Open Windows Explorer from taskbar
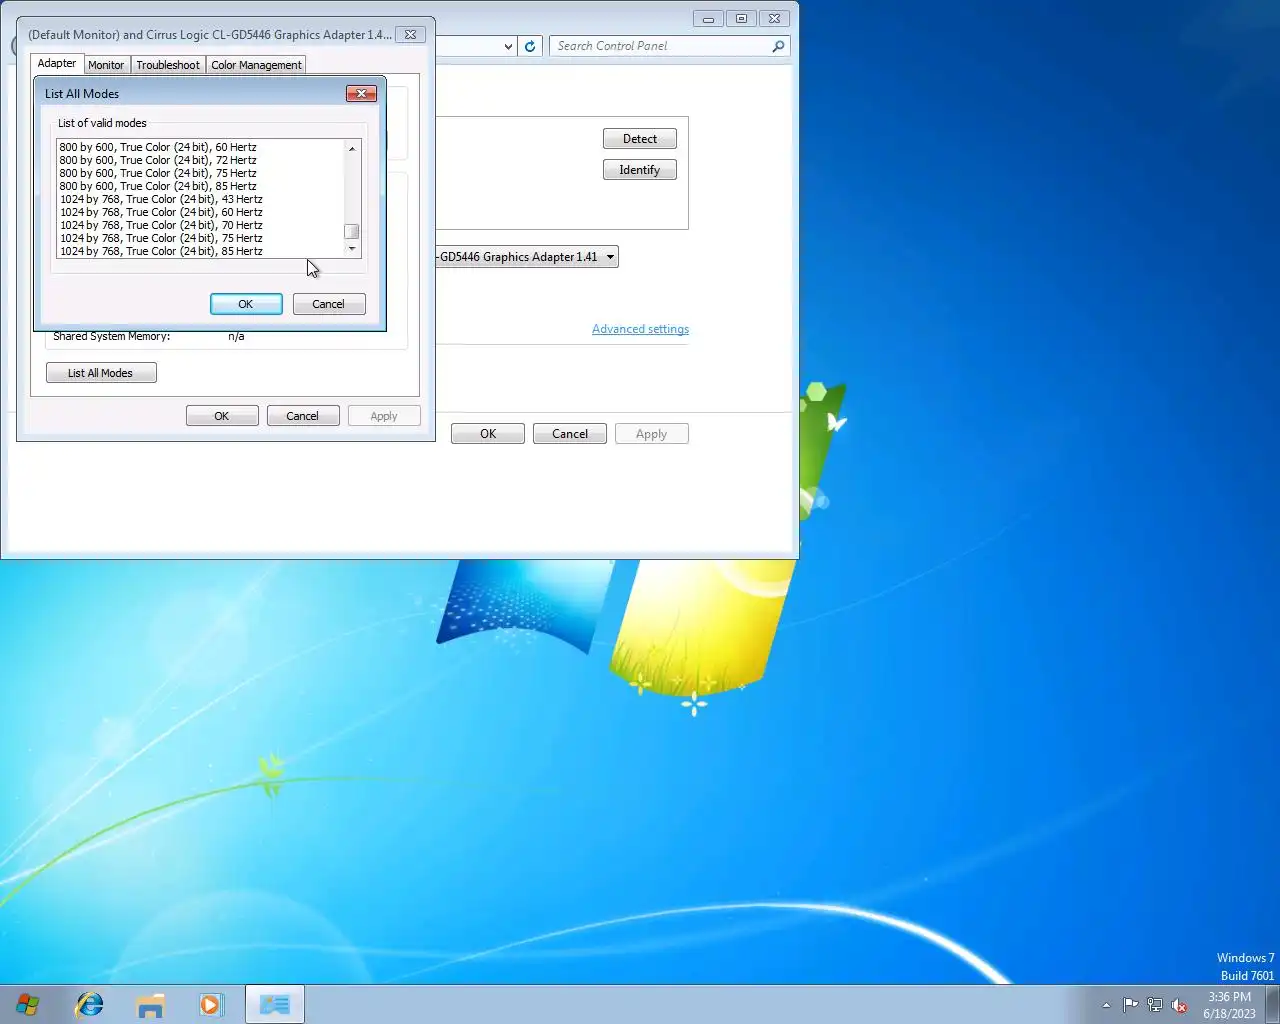Screen dimensions: 1280x1024 (150, 1004)
